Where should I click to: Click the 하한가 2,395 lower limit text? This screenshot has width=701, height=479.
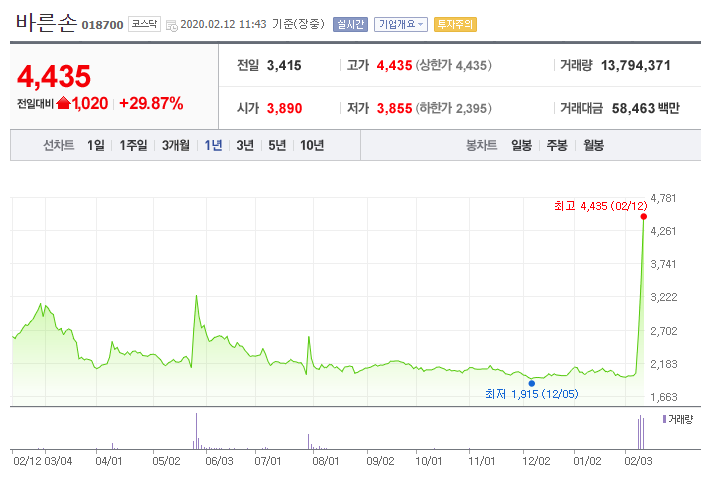tap(454, 108)
